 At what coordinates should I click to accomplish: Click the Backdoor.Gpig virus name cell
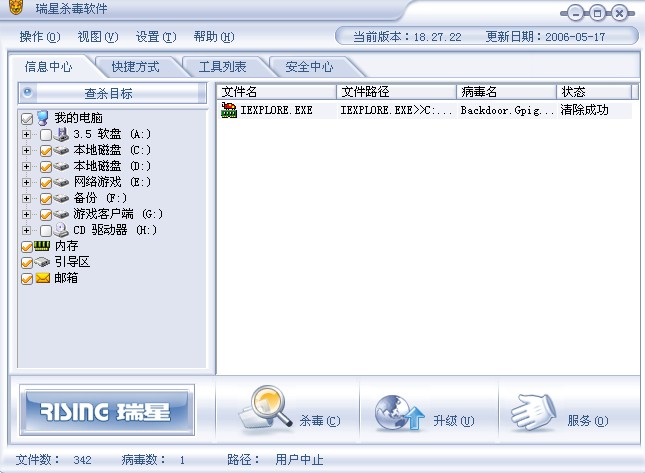507,110
